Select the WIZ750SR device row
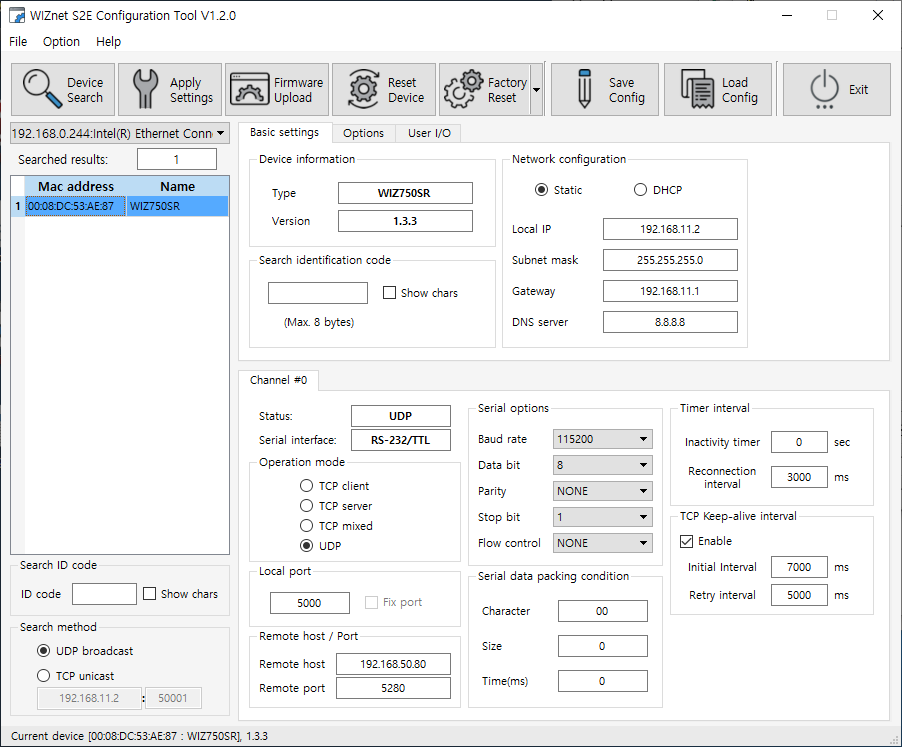902x747 pixels. tap(120, 206)
